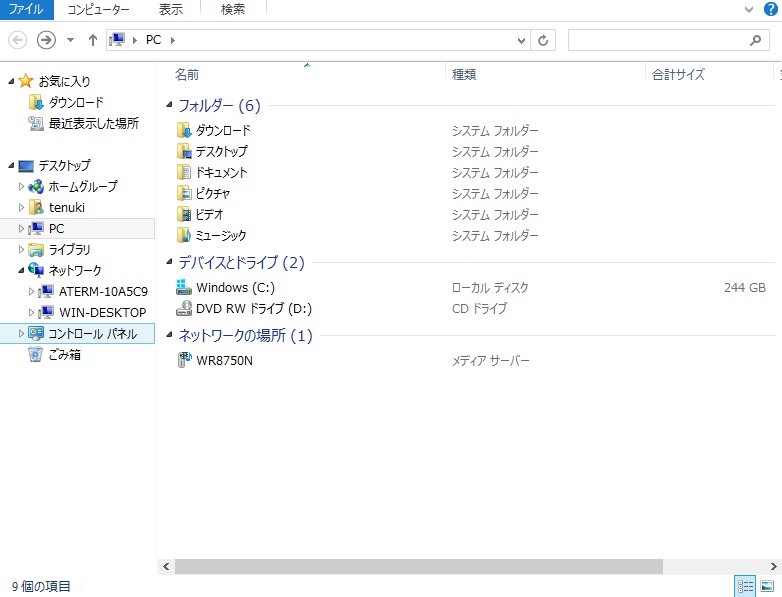Open the ごみ箱 recycle bin icon

pos(36,354)
